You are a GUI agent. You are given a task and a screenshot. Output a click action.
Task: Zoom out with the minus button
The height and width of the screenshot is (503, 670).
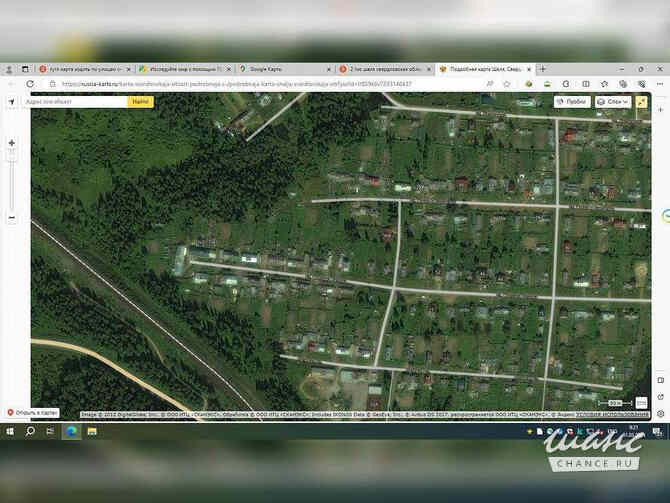(x=12, y=217)
